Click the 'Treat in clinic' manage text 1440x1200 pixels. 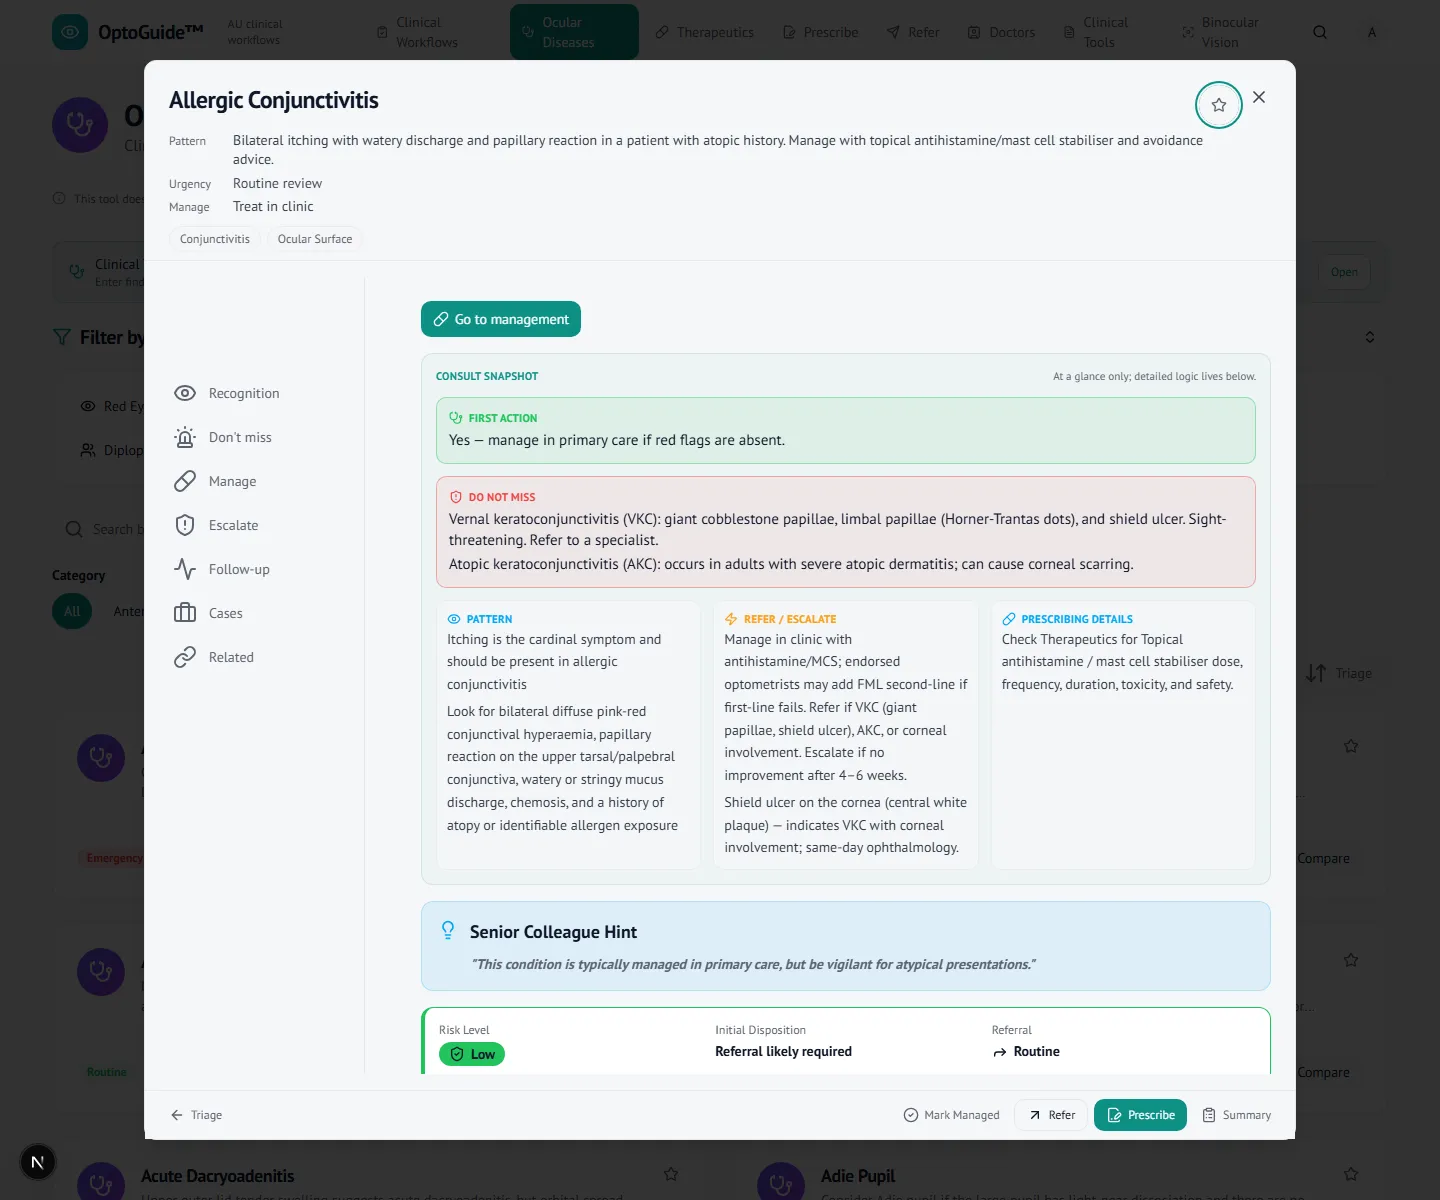click(273, 206)
